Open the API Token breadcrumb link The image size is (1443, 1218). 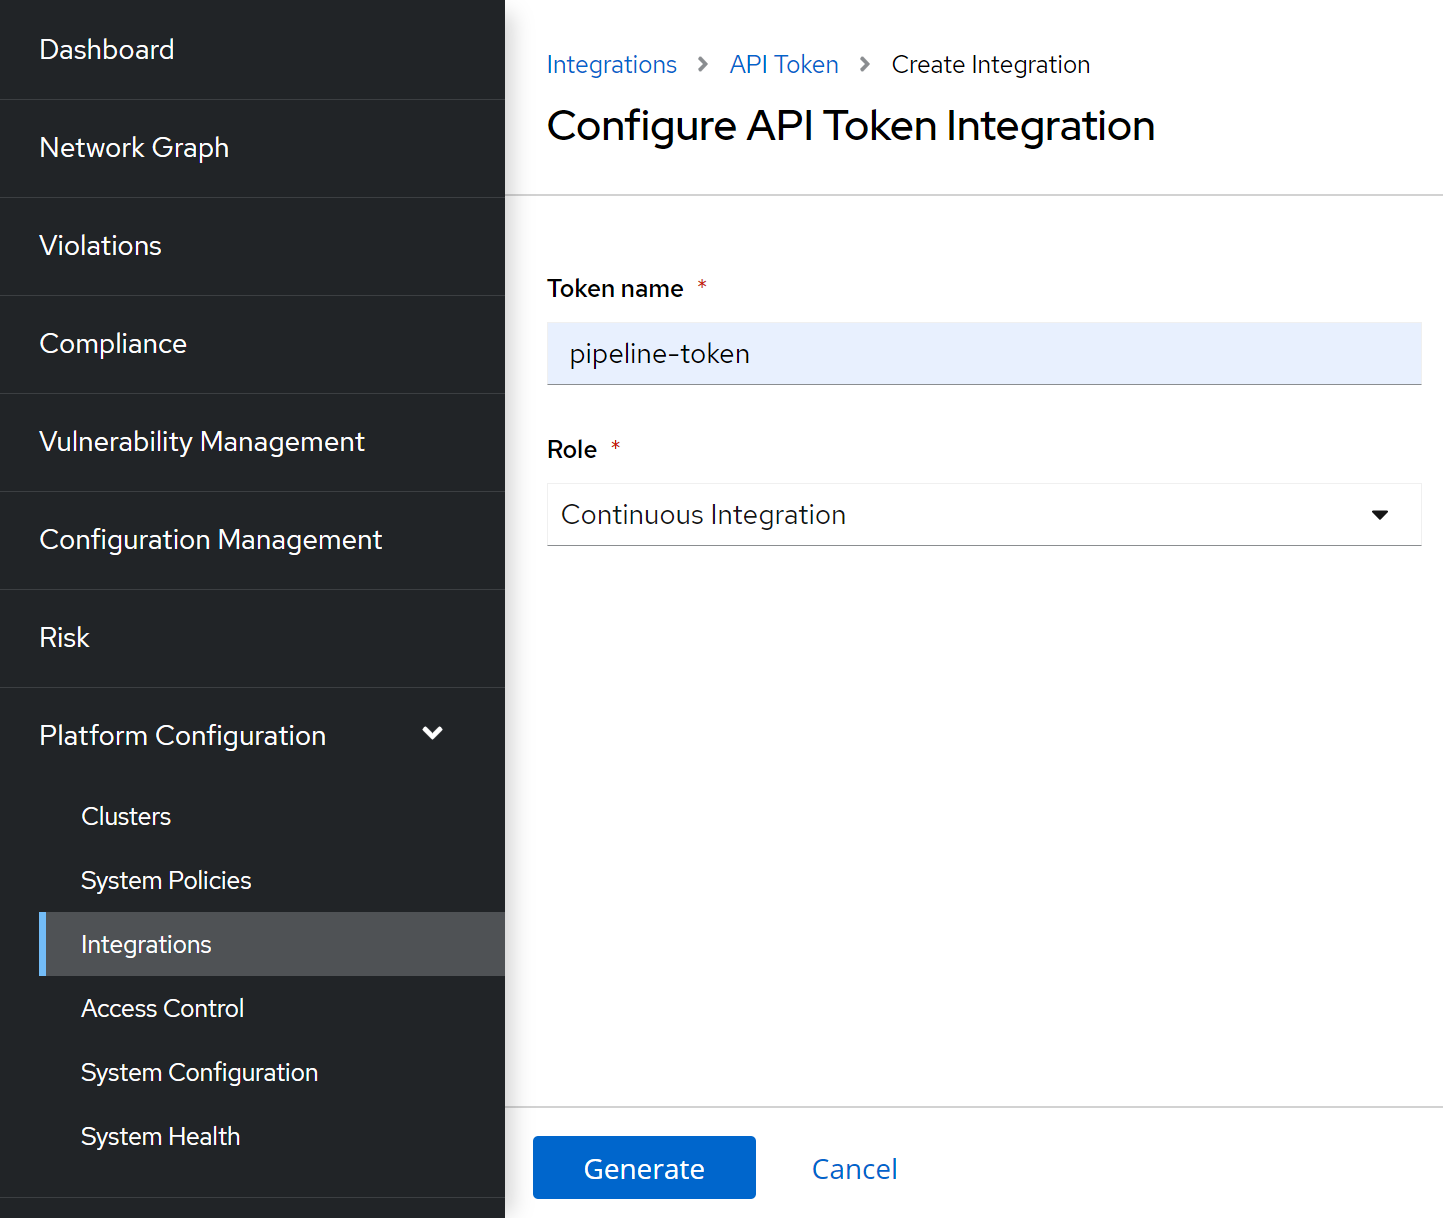[784, 65]
